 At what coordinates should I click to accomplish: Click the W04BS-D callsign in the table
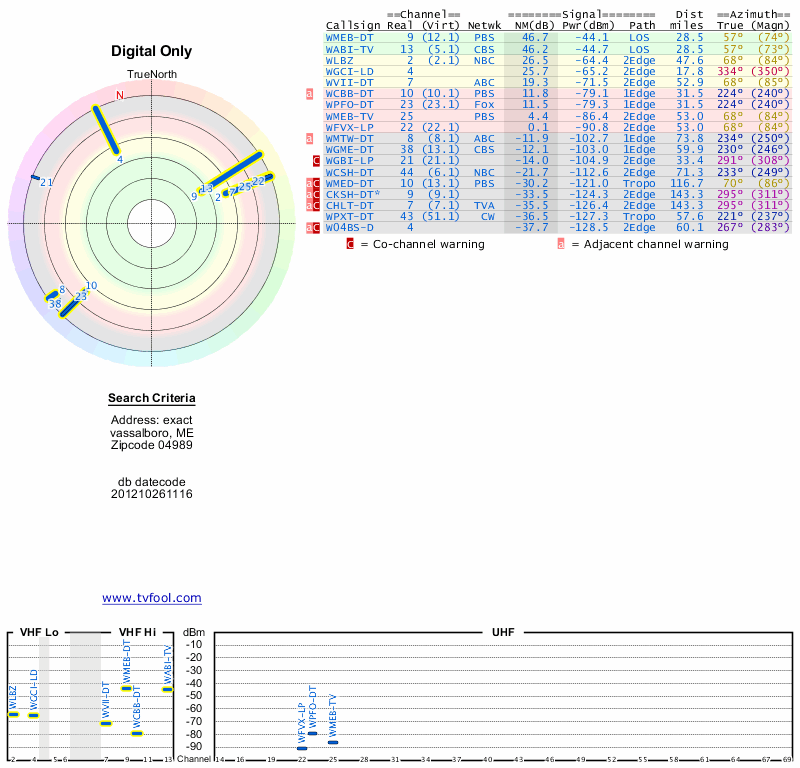click(x=349, y=227)
